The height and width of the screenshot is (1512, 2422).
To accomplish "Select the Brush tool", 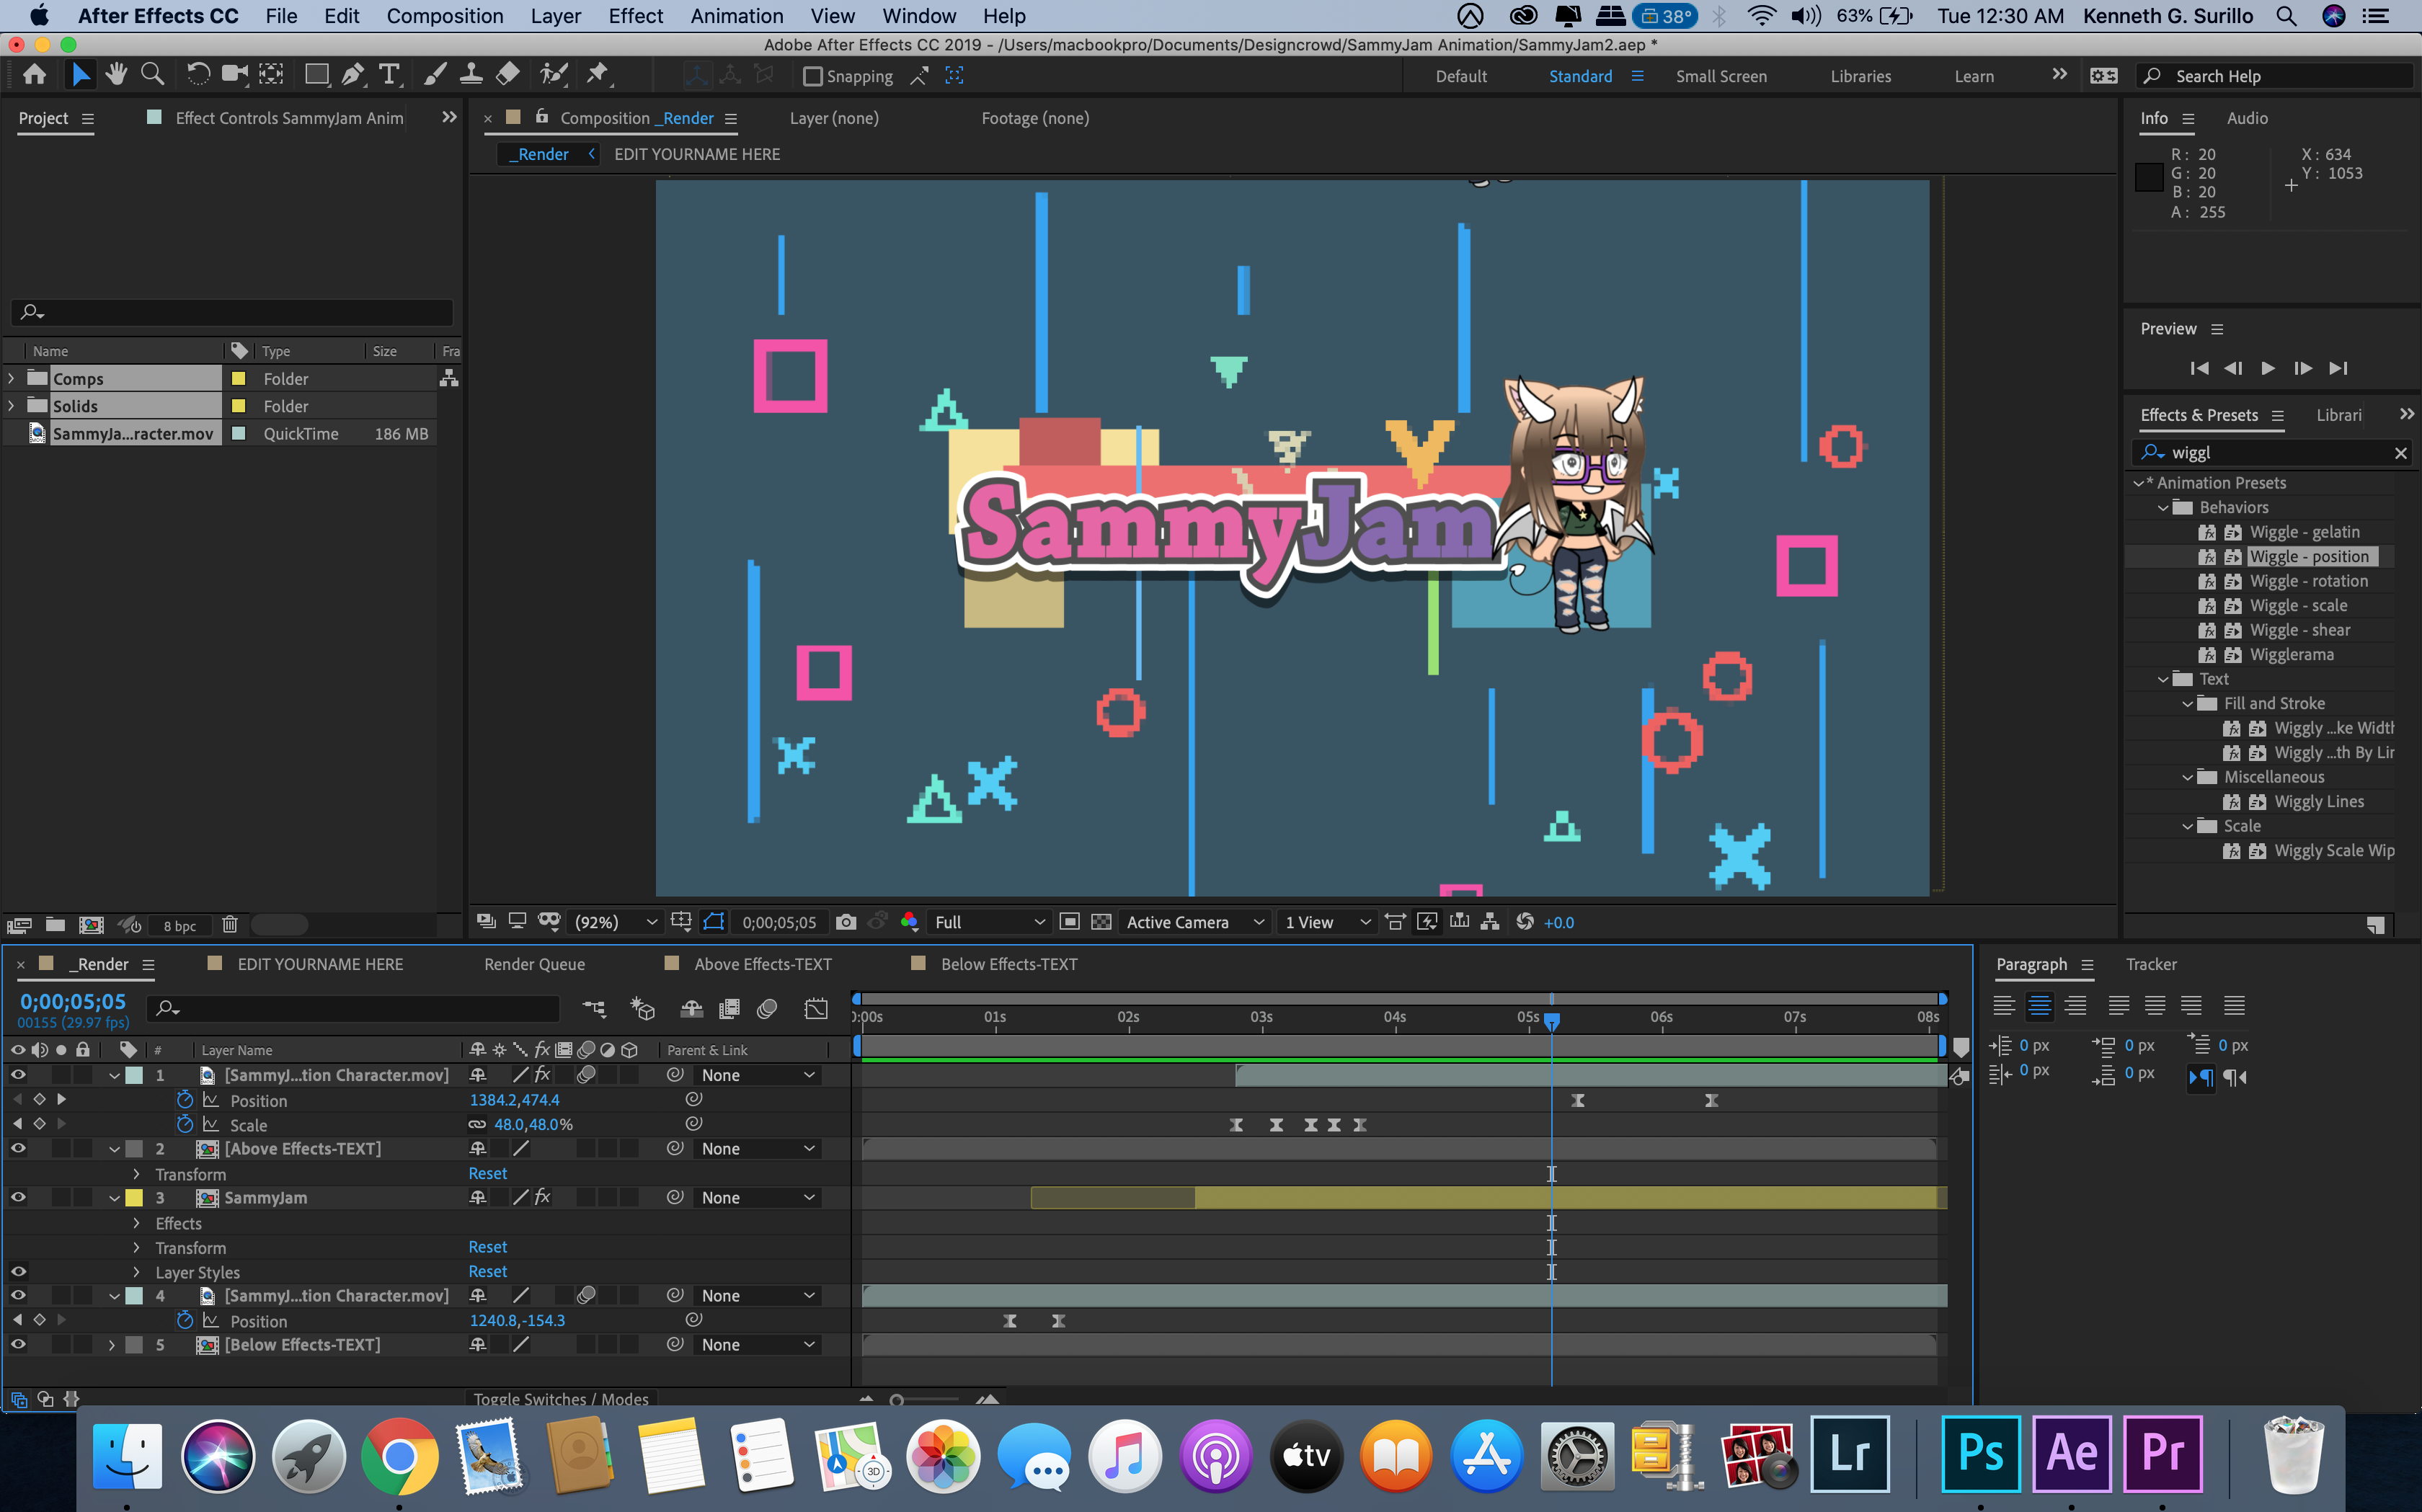I will coord(435,75).
